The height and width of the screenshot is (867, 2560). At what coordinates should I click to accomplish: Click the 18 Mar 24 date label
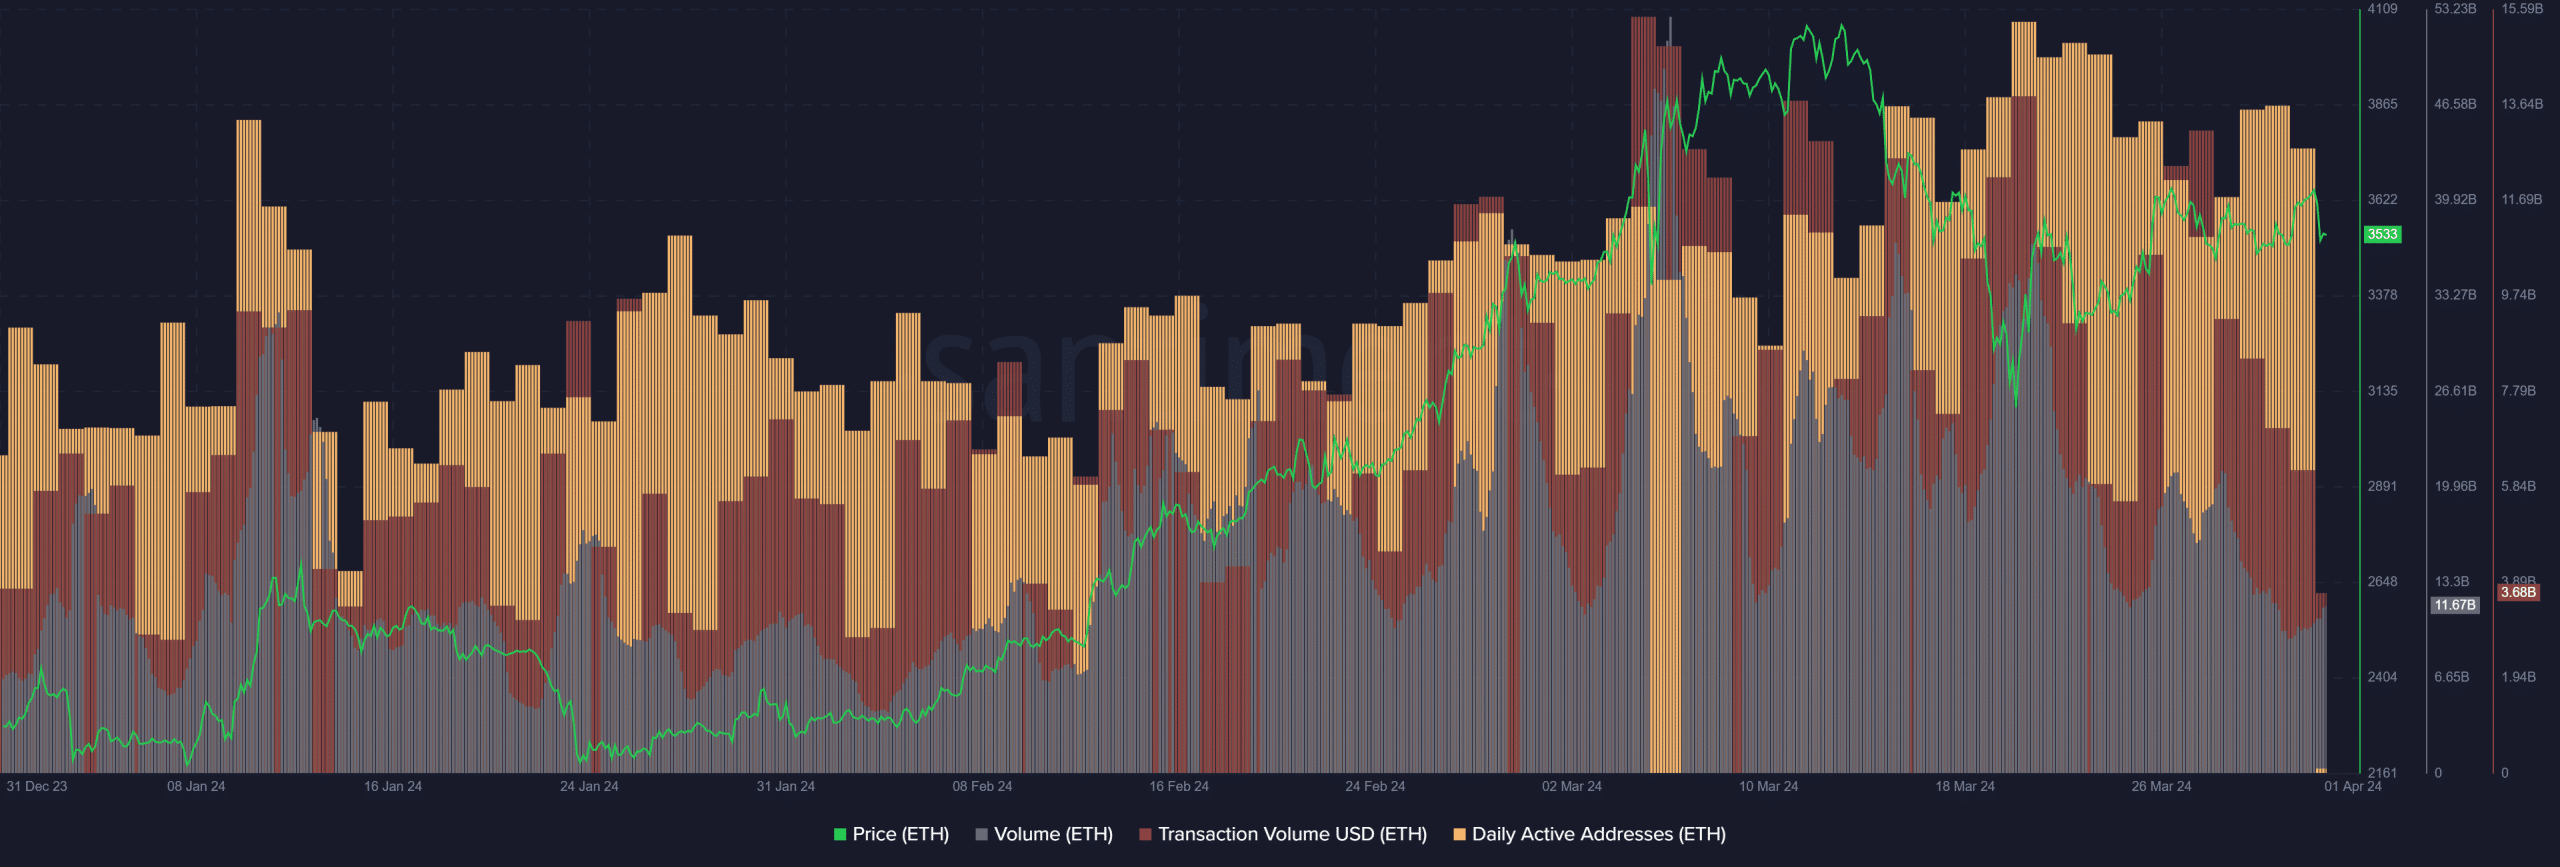(x=1965, y=786)
